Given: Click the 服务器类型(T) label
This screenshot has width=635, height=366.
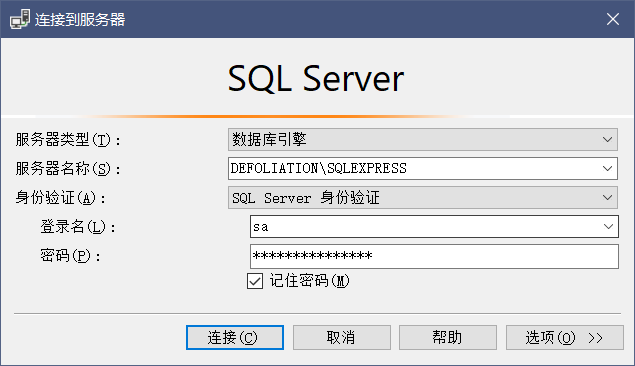Looking at the screenshot, I should click(68, 140).
